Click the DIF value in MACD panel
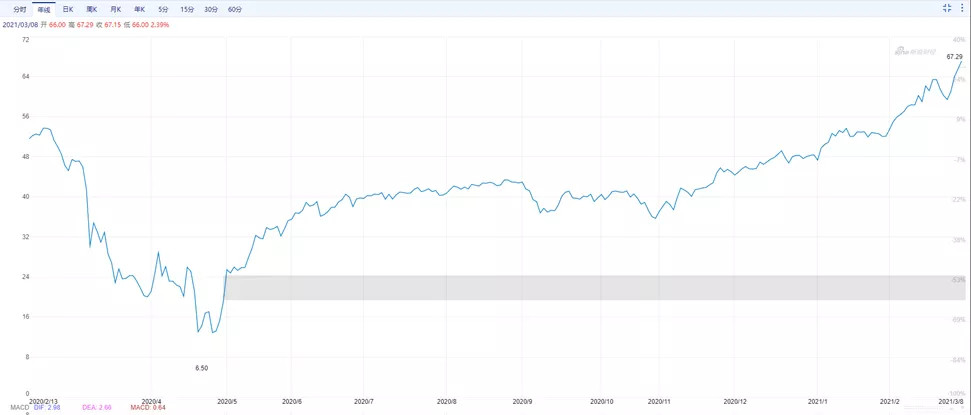 (x=47, y=407)
